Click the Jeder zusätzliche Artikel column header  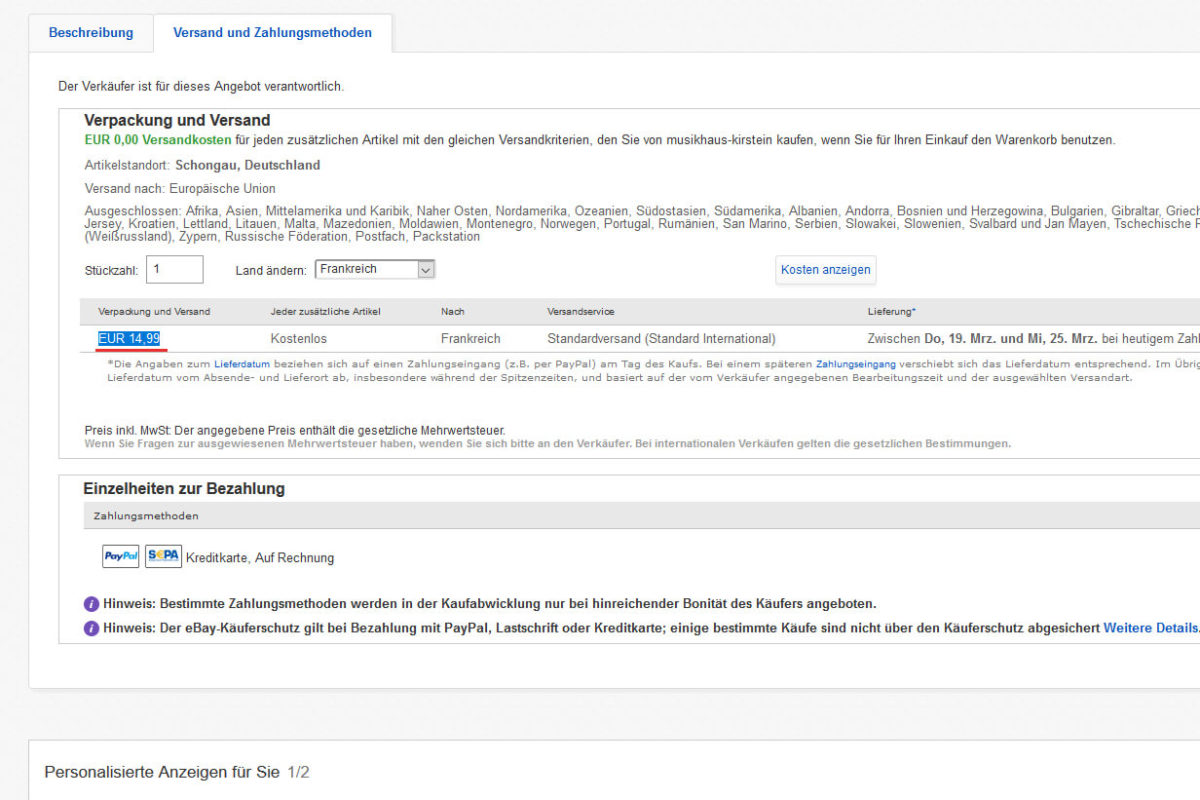325,312
